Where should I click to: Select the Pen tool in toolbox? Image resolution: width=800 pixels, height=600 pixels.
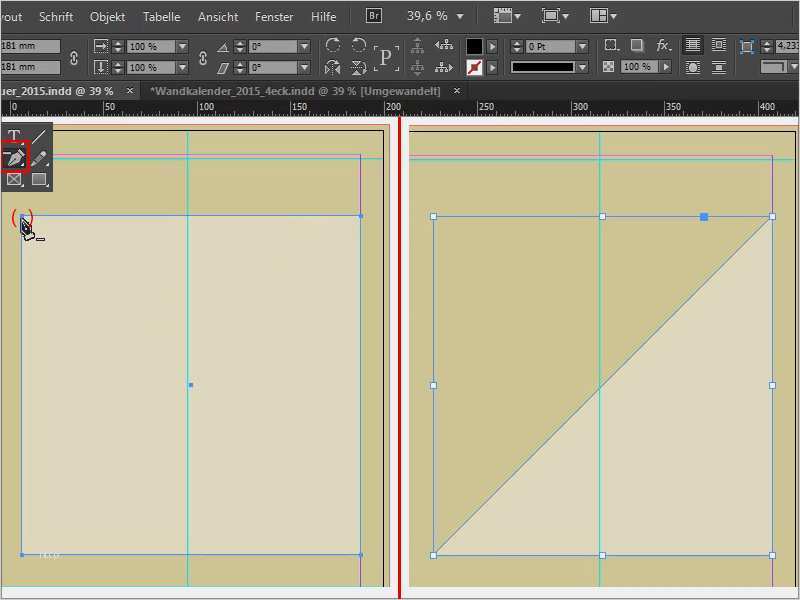pos(14,158)
